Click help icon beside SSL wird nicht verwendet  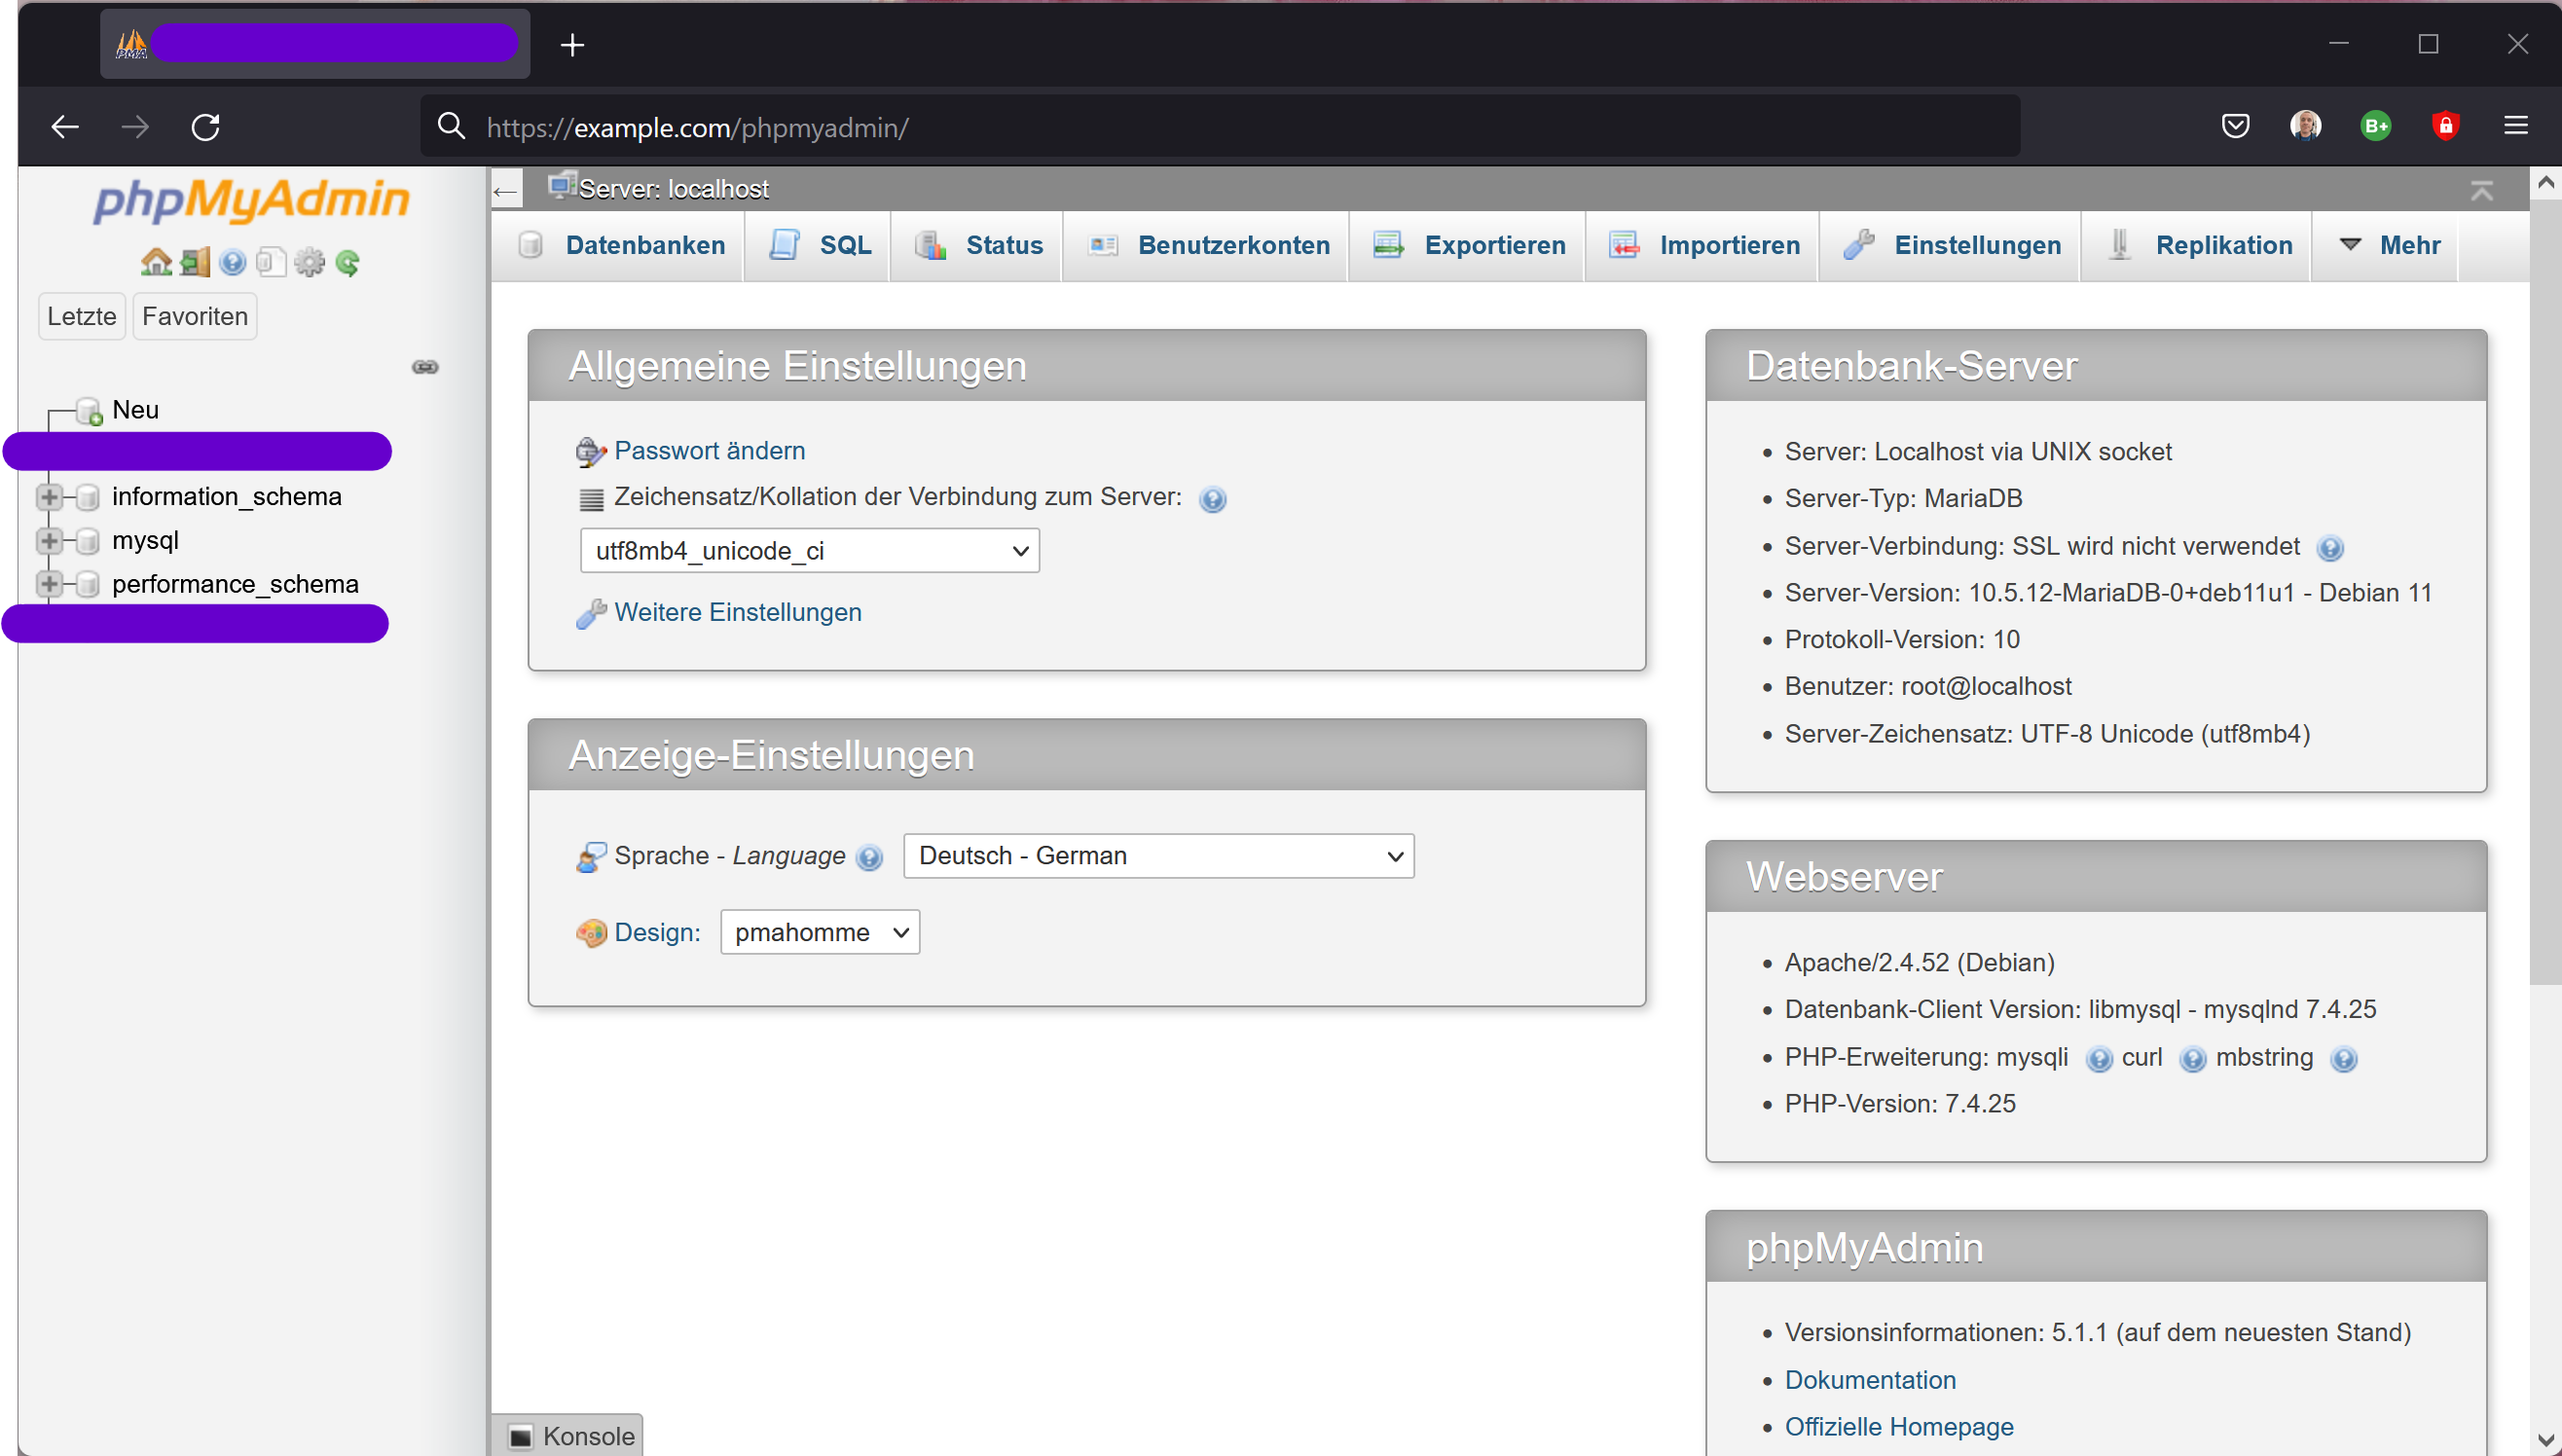[x=2330, y=548]
